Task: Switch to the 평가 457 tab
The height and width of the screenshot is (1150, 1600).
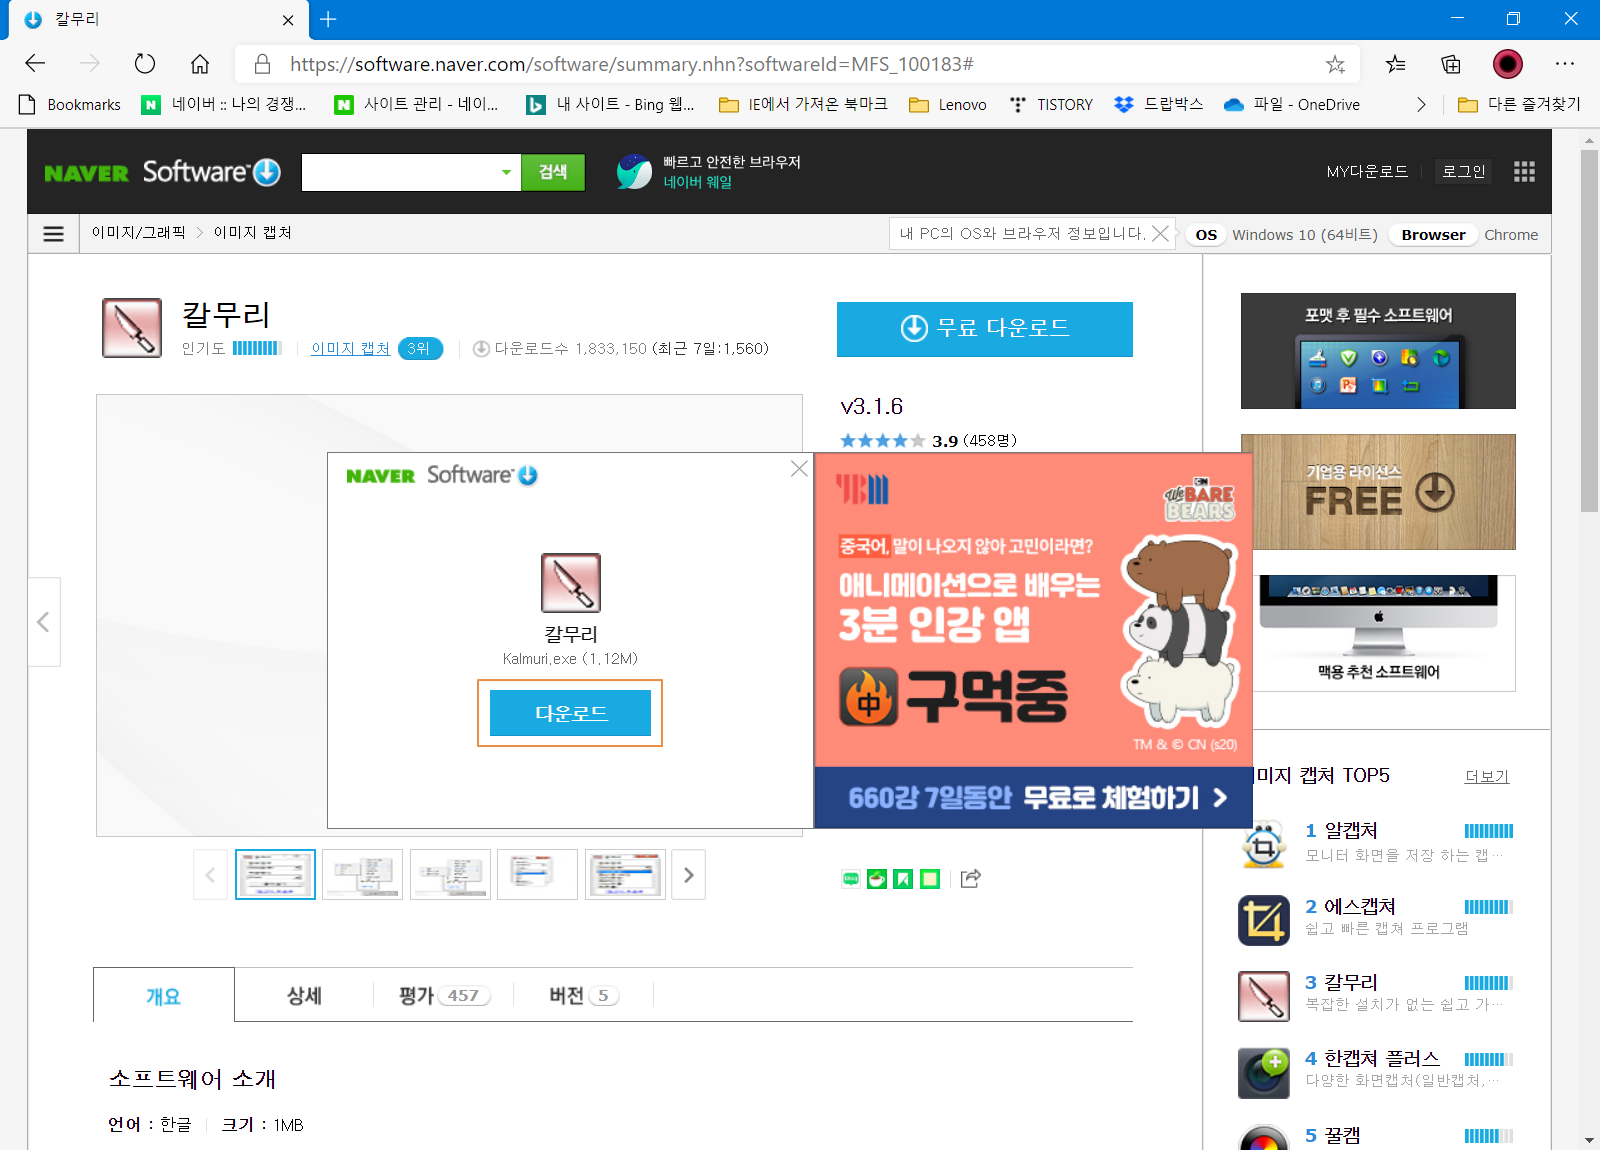Action: (x=444, y=995)
